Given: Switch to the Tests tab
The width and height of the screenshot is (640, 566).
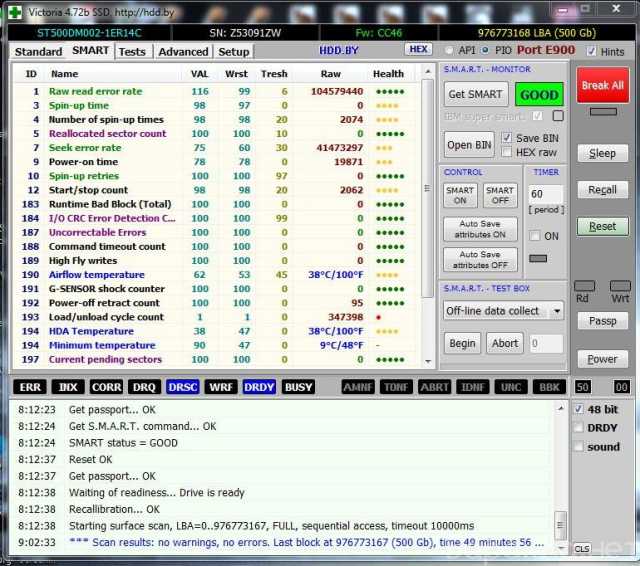Looking at the screenshot, I should click(x=131, y=51).
